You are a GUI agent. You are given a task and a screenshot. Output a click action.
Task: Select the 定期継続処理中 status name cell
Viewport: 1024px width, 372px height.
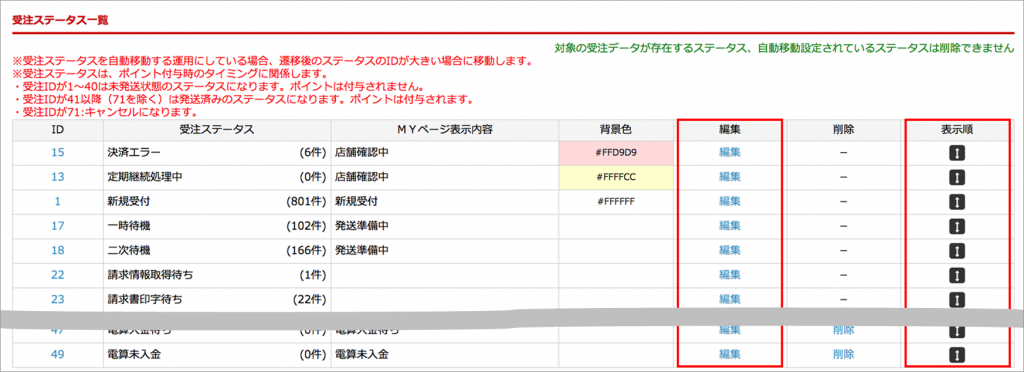tap(217, 177)
